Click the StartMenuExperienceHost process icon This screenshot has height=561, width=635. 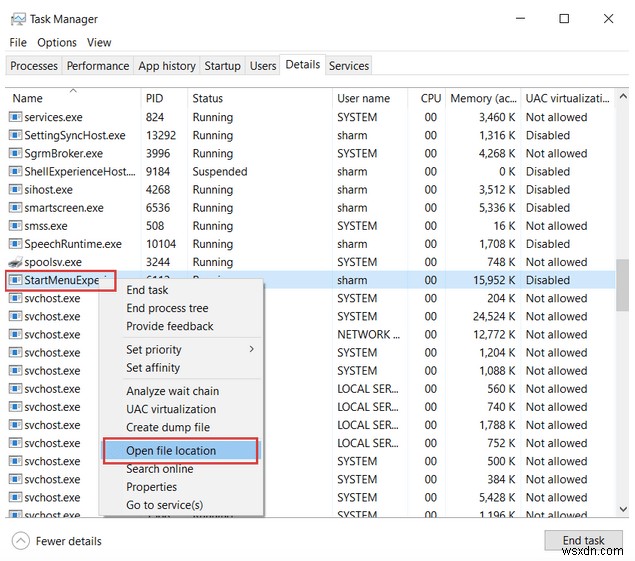click(x=15, y=280)
